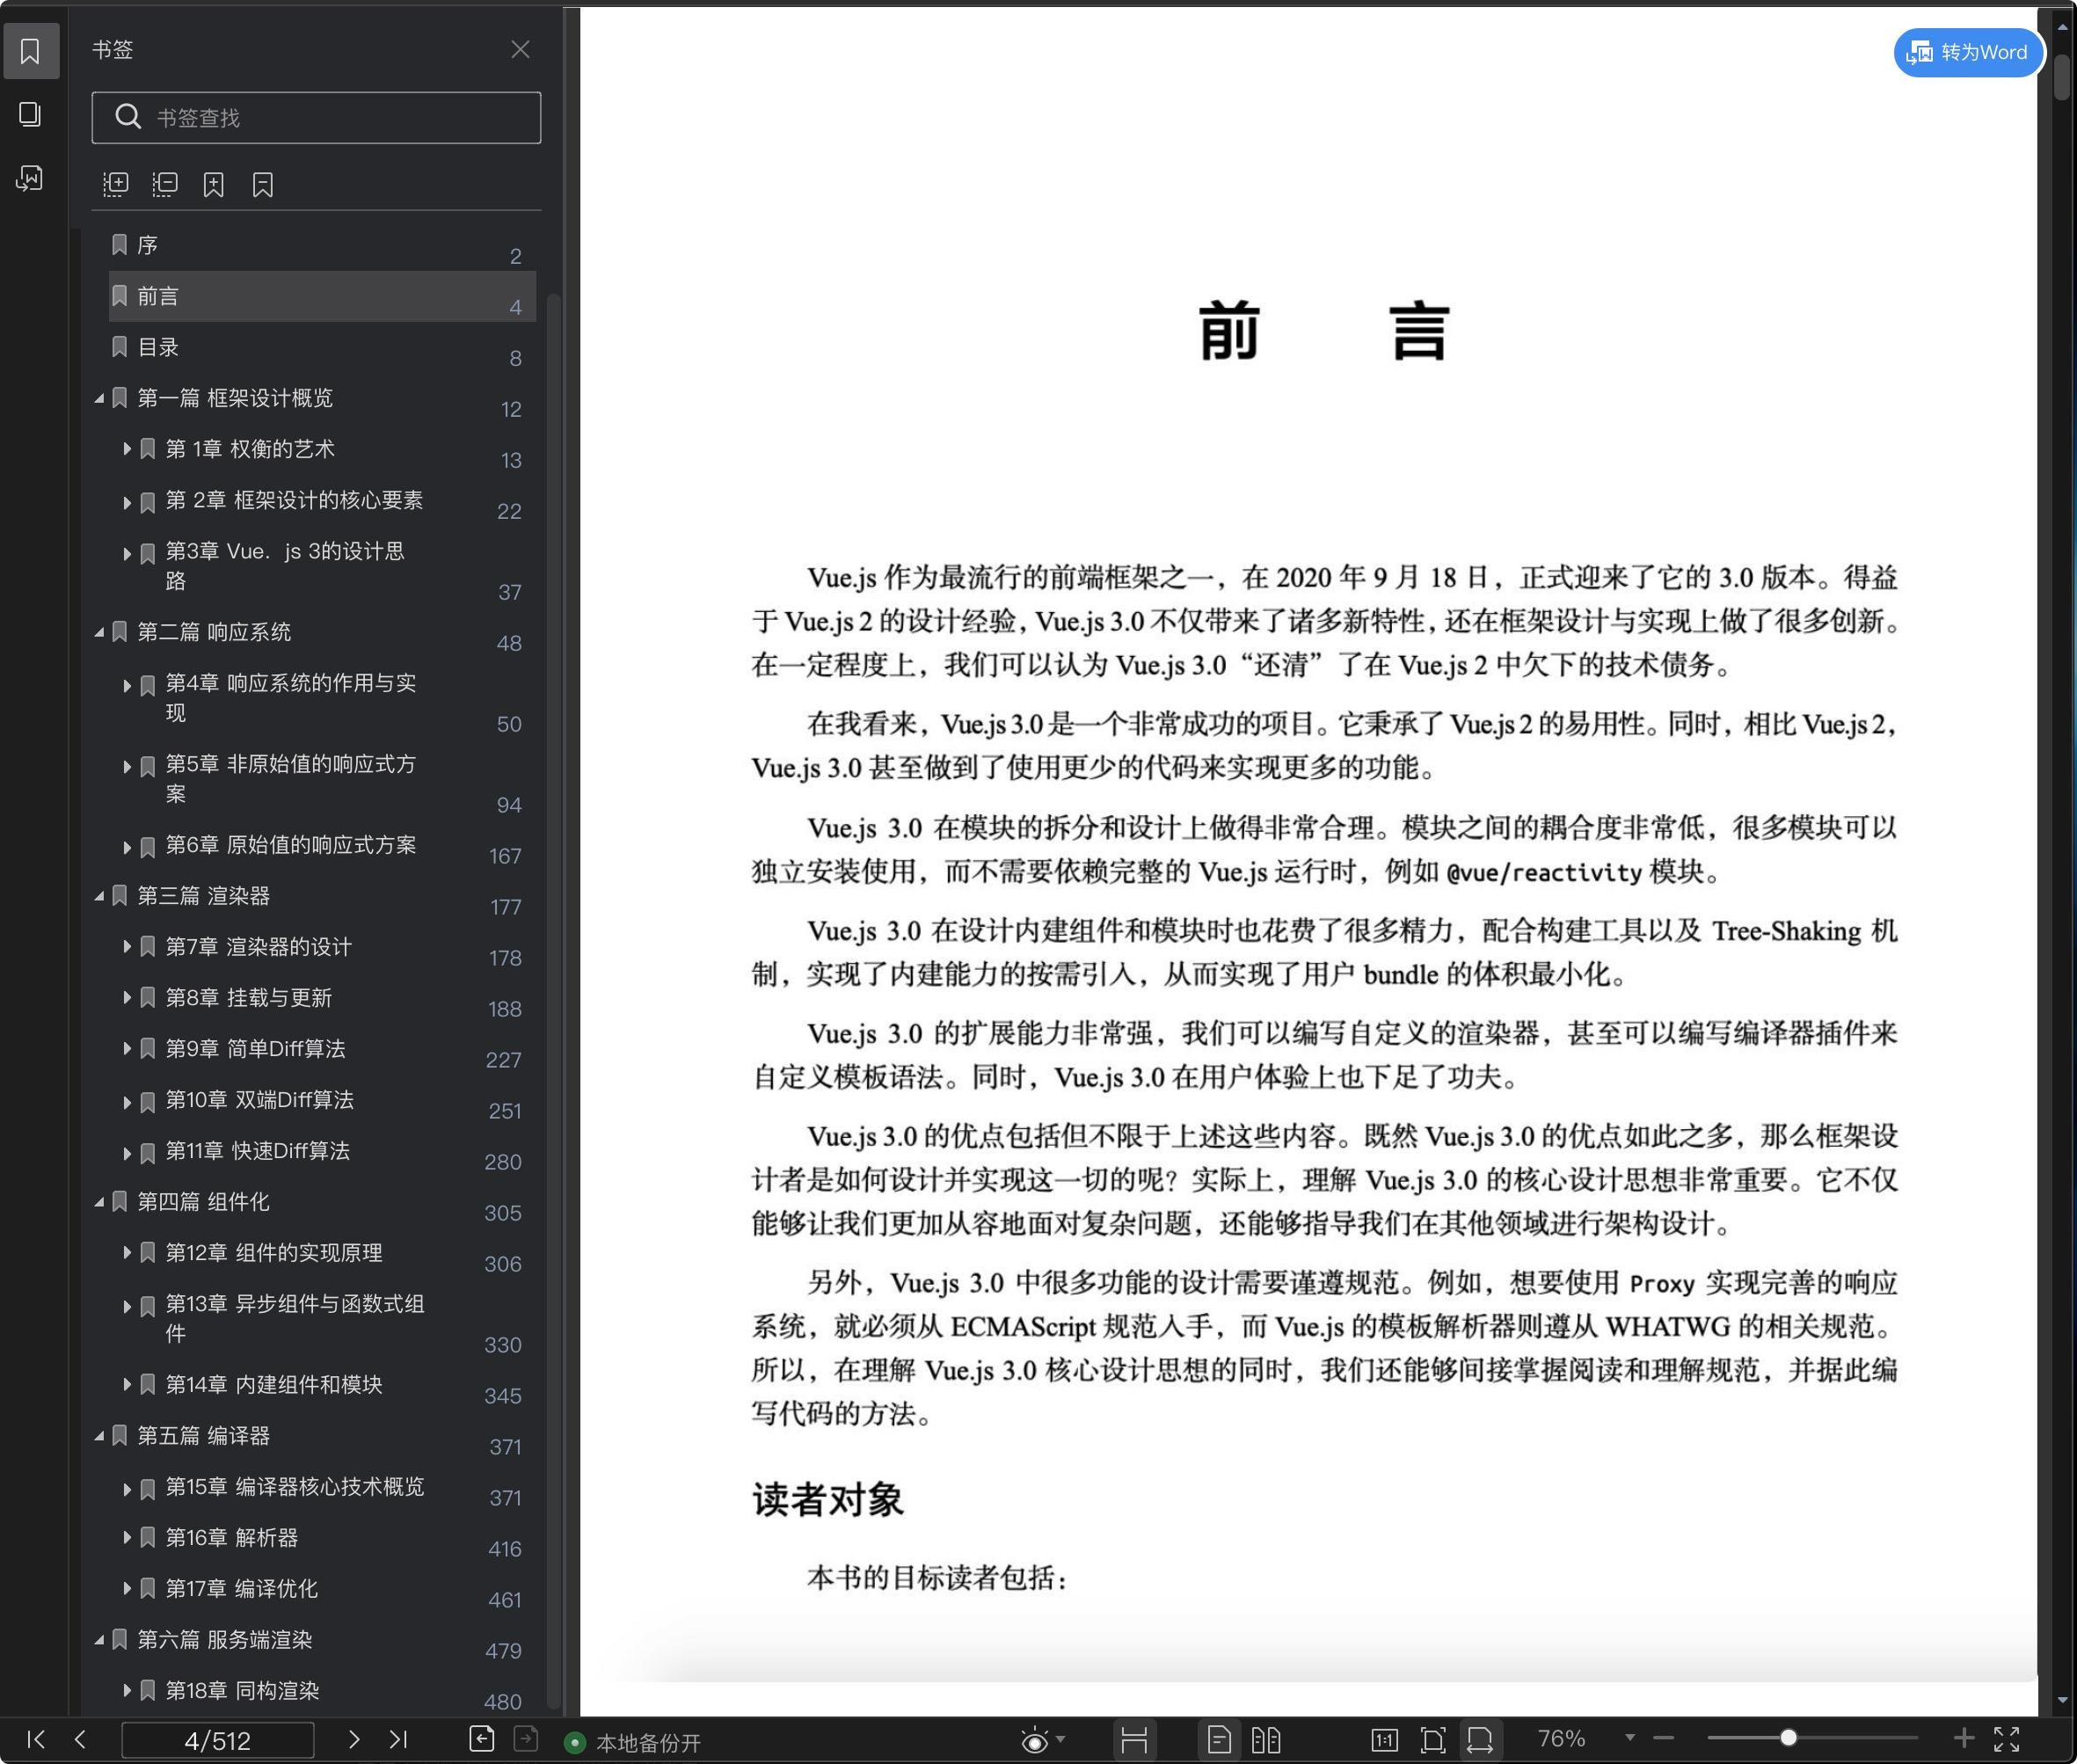Collapse 第一篇 框架设计概览 section

(x=99, y=398)
